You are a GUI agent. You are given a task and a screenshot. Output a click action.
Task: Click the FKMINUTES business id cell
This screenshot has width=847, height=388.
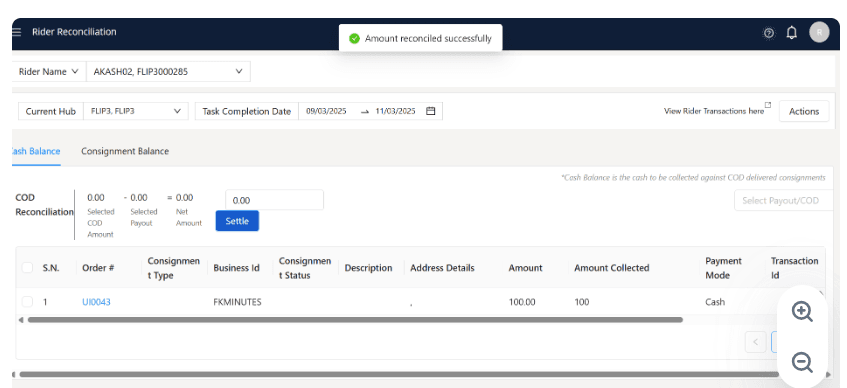pos(237,302)
